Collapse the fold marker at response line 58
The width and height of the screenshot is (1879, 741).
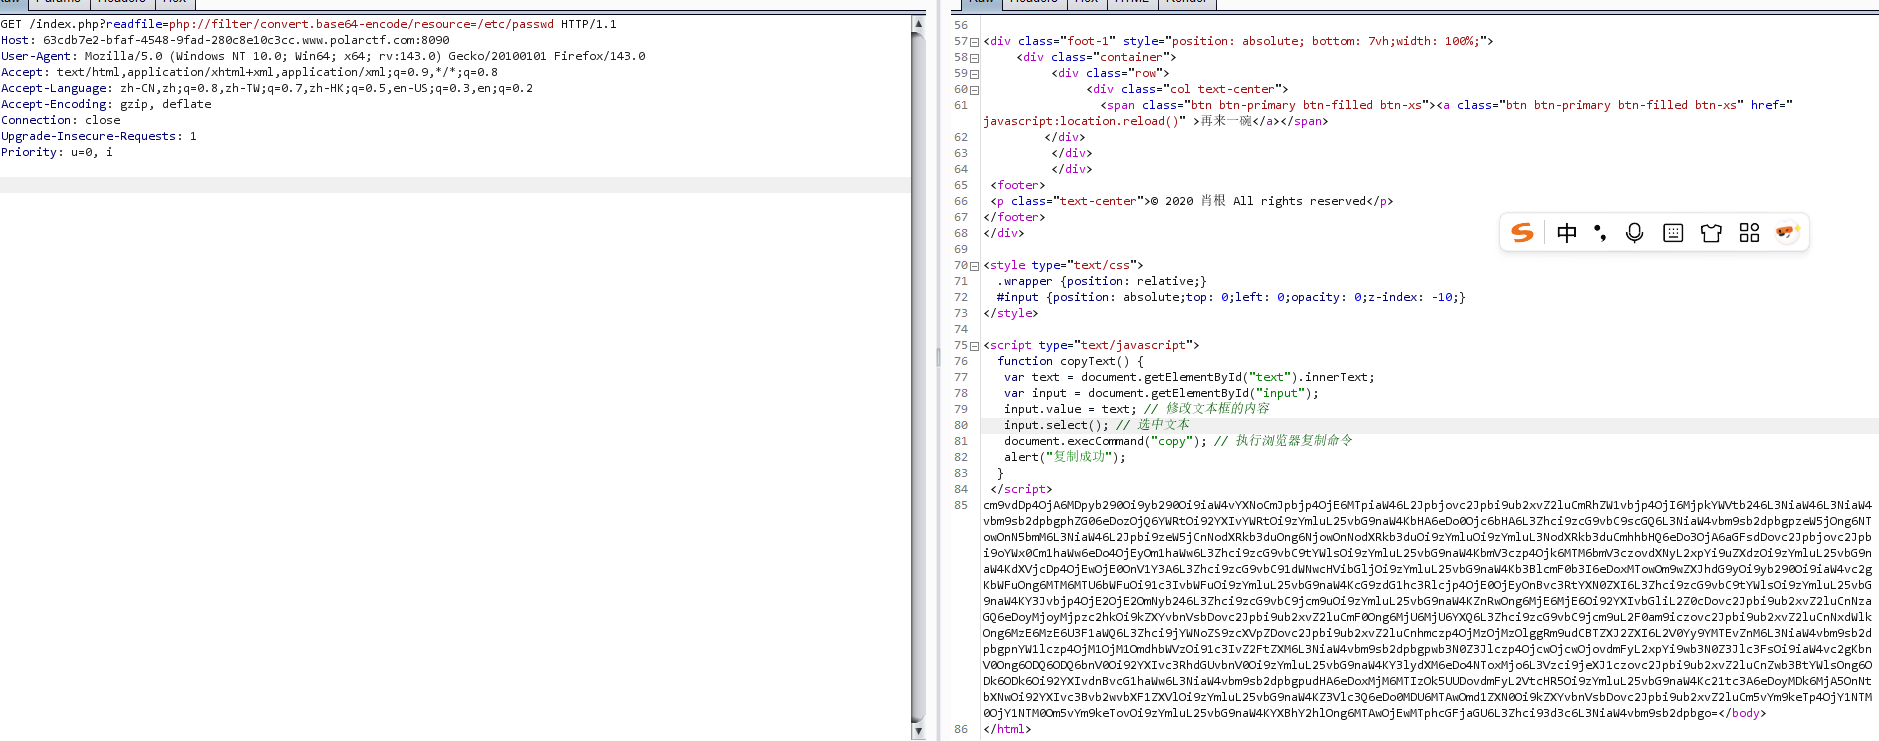[x=974, y=58]
